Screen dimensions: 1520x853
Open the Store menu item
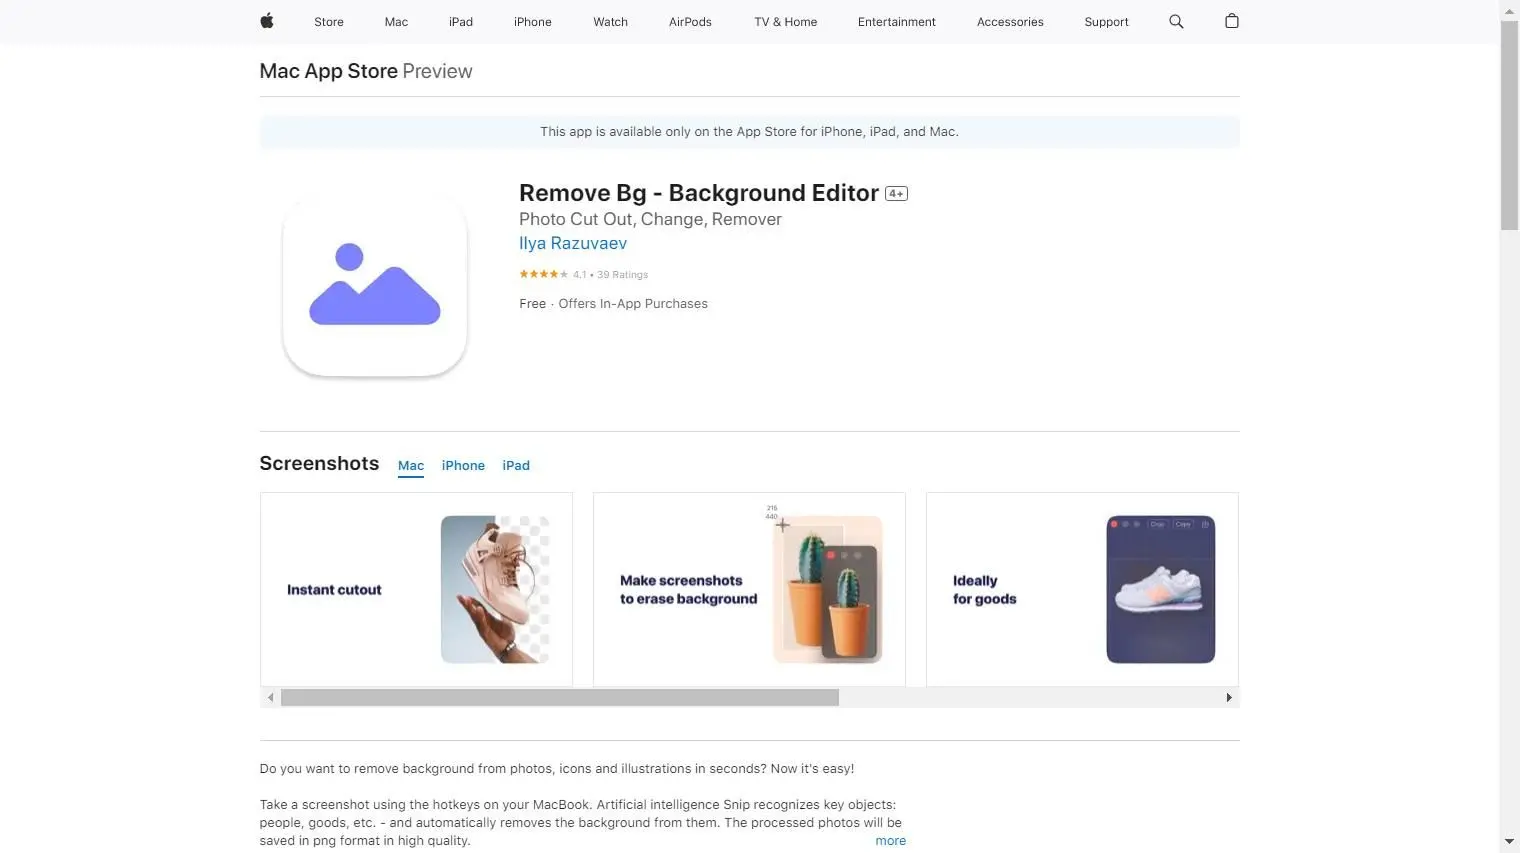coord(329,22)
